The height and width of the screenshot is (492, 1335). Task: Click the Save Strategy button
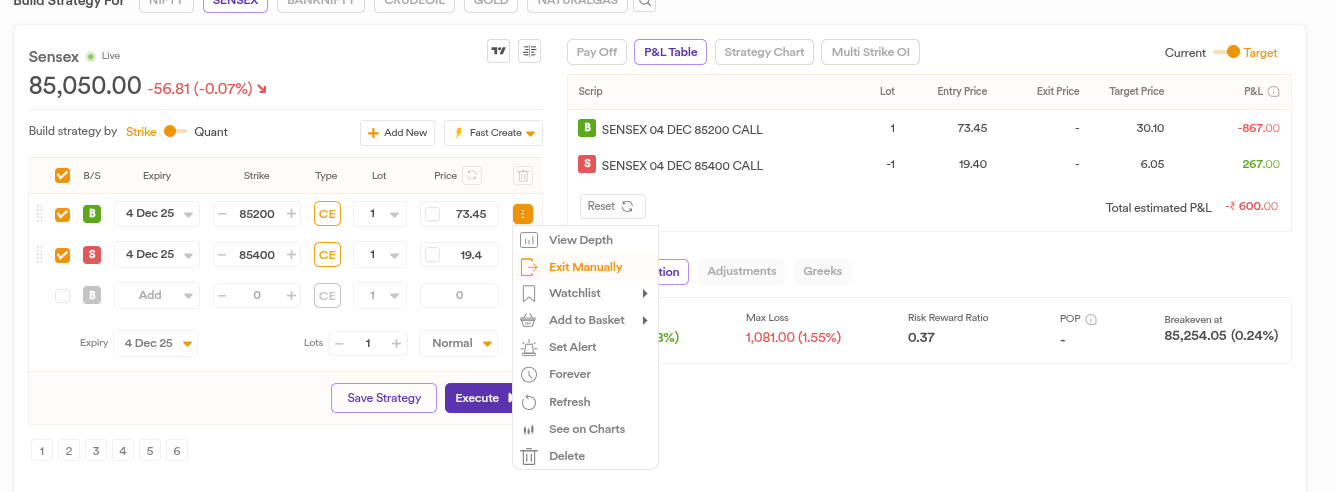click(383, 398)
